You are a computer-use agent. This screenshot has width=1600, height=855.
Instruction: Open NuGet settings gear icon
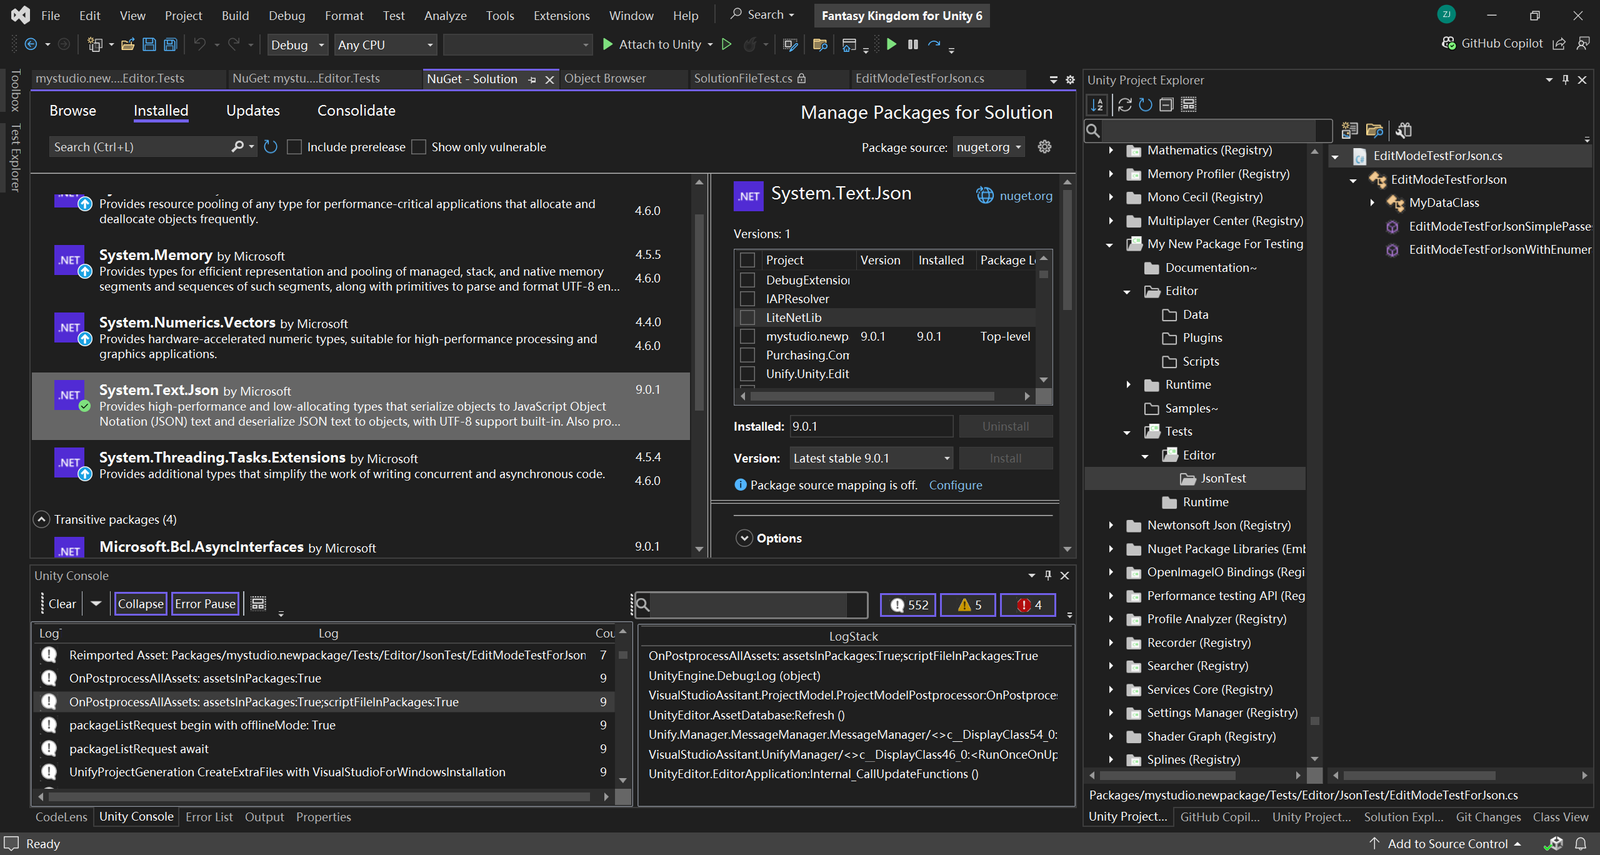pyautogui.click(x=1044, y=147)
